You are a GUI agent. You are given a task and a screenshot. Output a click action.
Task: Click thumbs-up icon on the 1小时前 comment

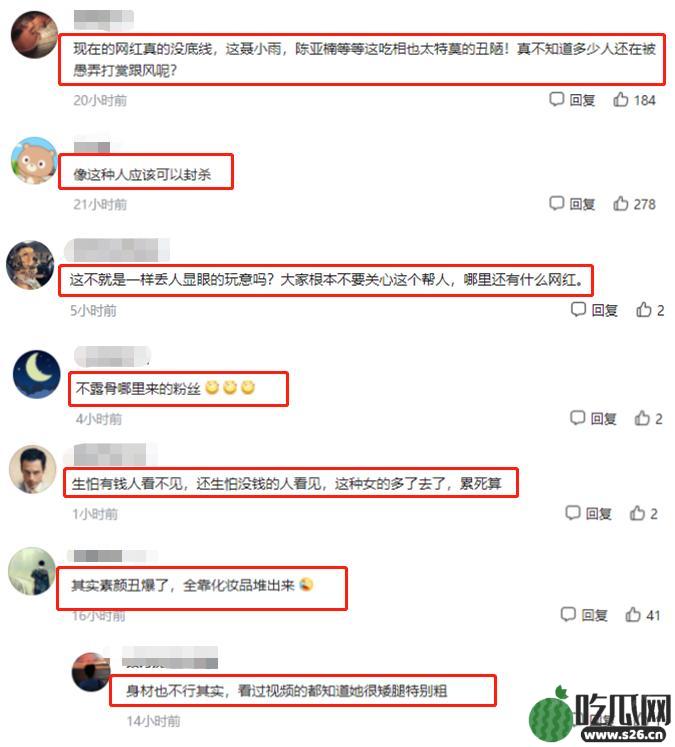637,513
